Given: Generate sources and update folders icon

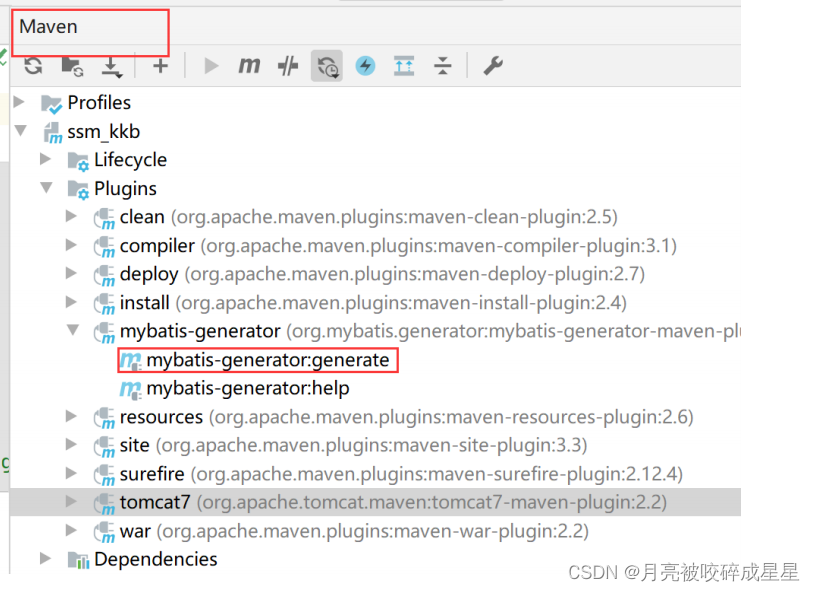Looking at the screenshot, I should click(72, 67).
